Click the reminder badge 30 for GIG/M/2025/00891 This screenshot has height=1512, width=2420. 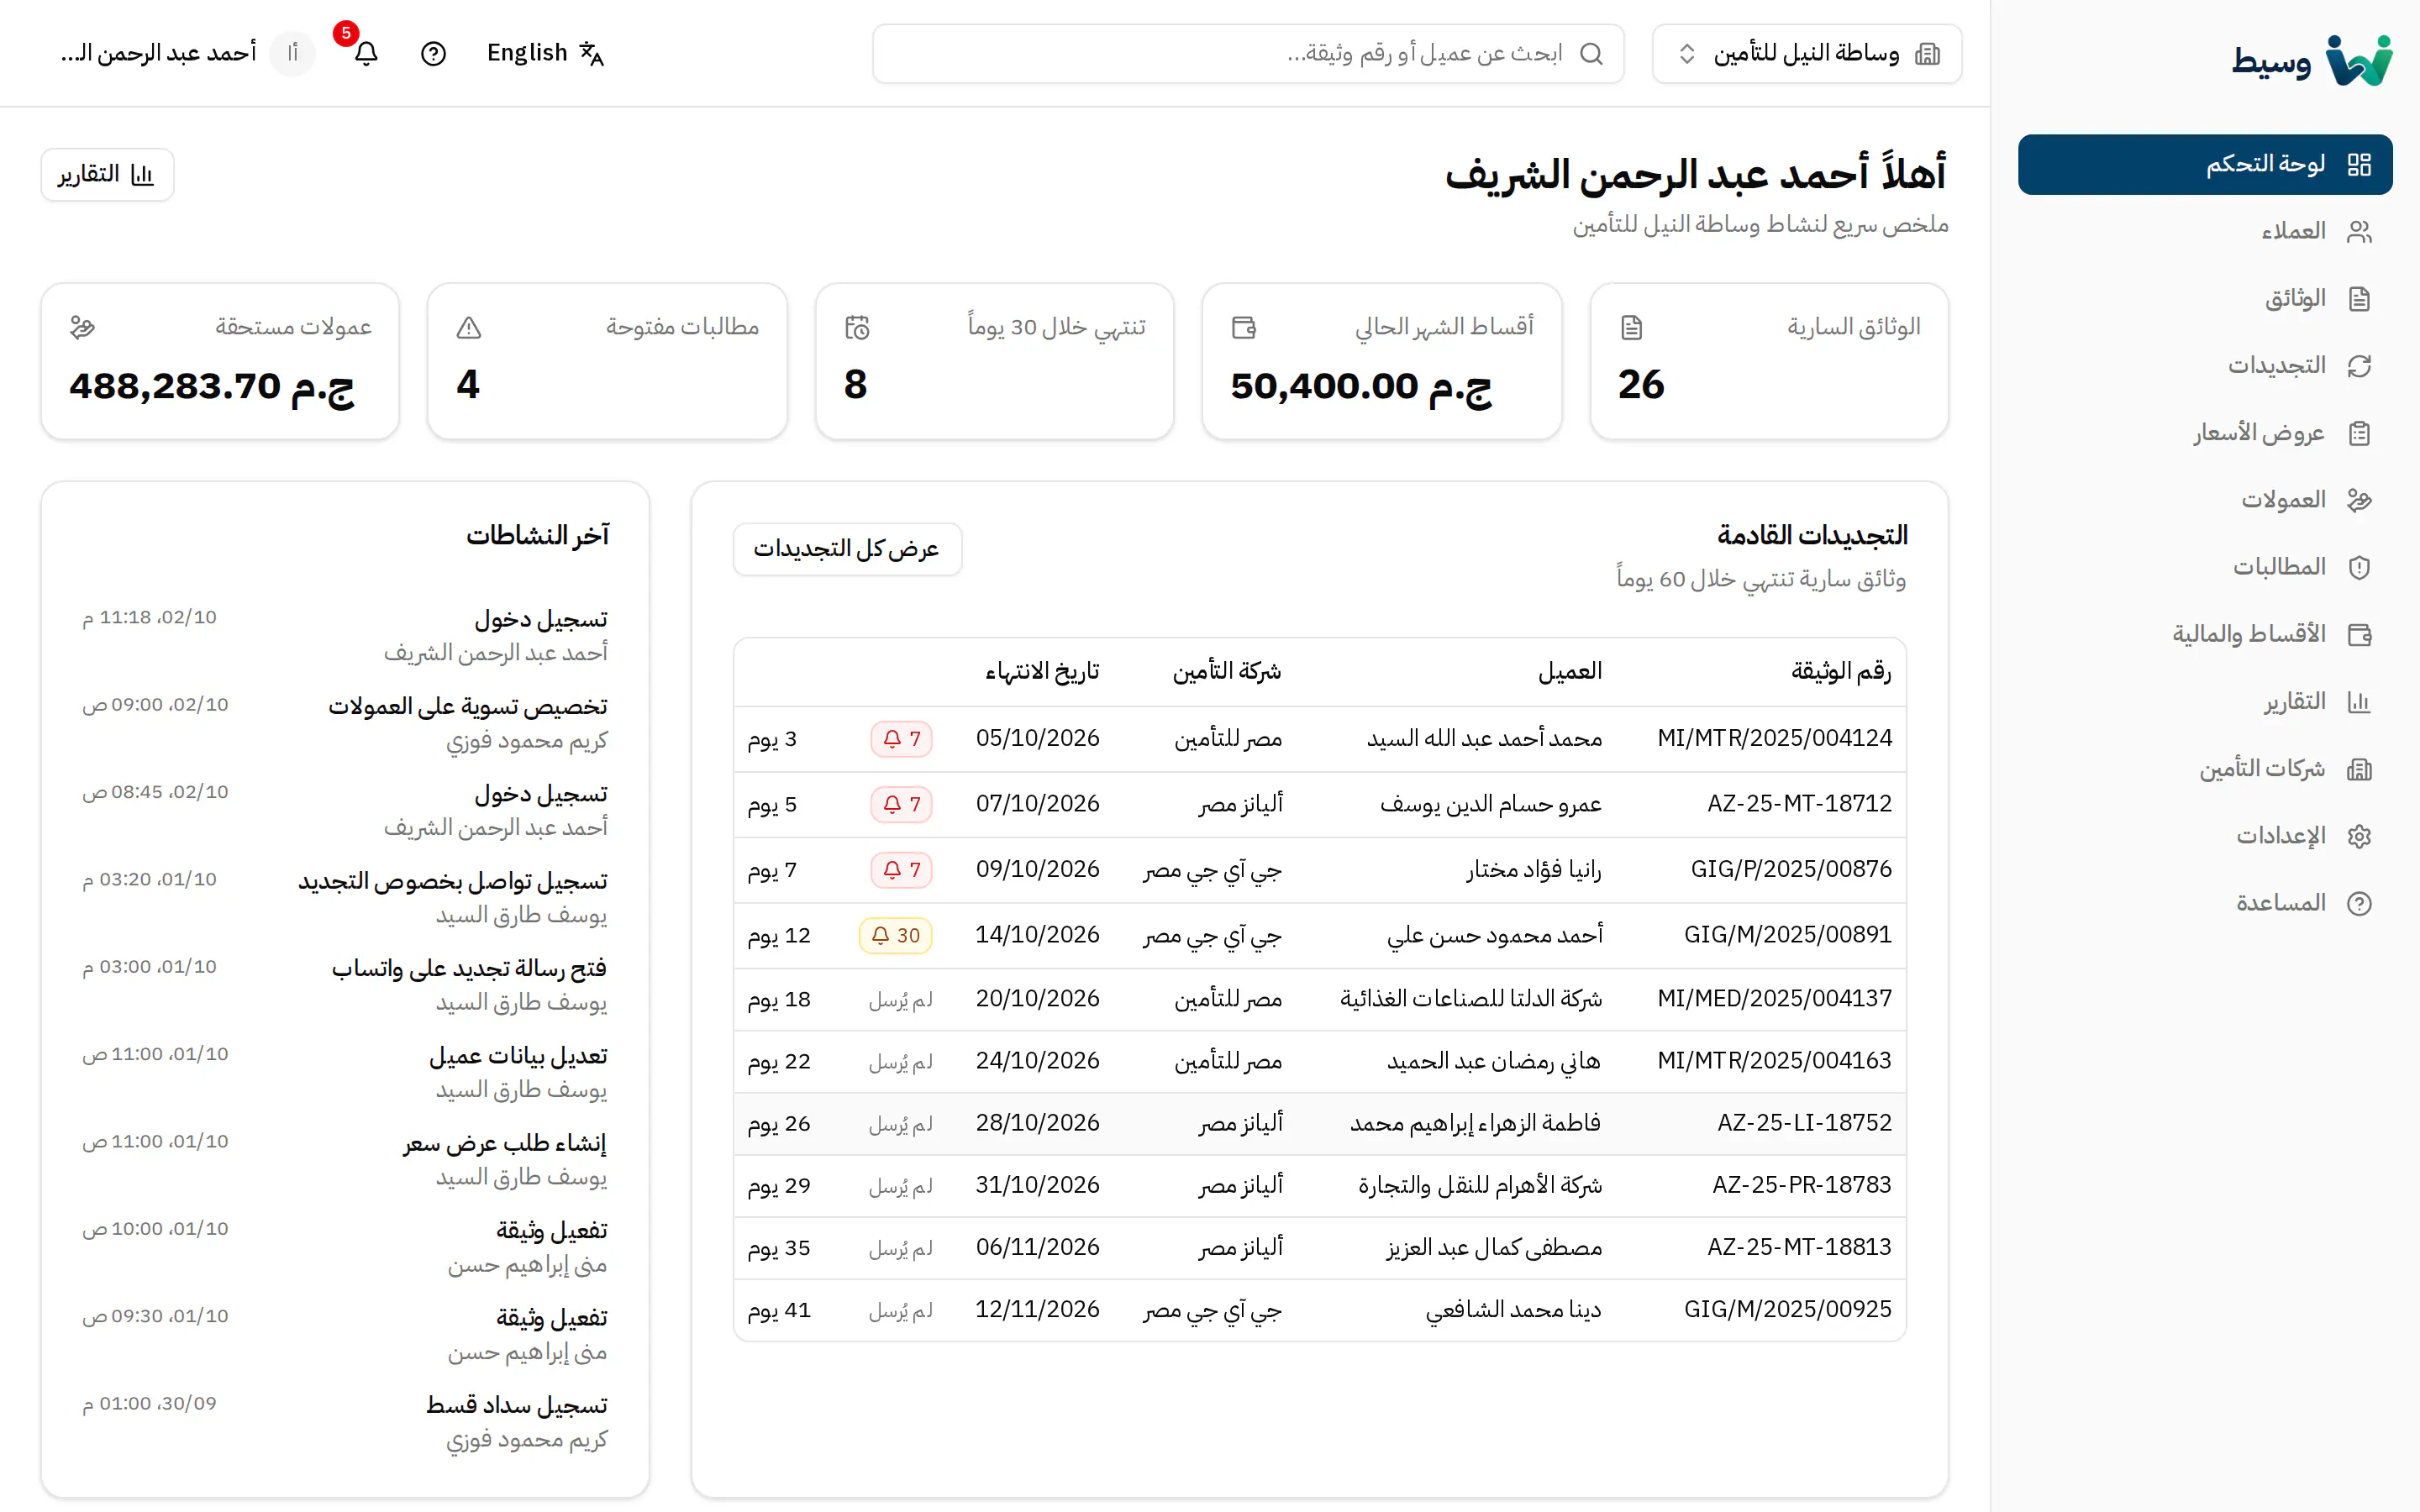[x=895, y=935]
